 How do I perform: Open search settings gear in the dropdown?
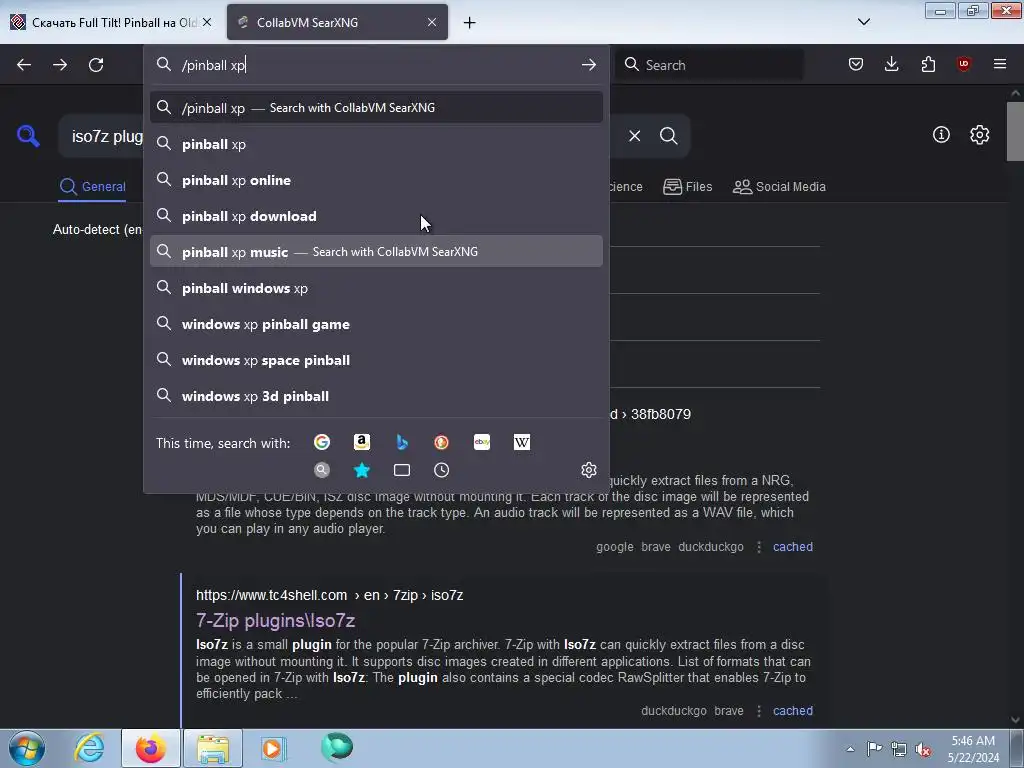[x=588, y=470]
